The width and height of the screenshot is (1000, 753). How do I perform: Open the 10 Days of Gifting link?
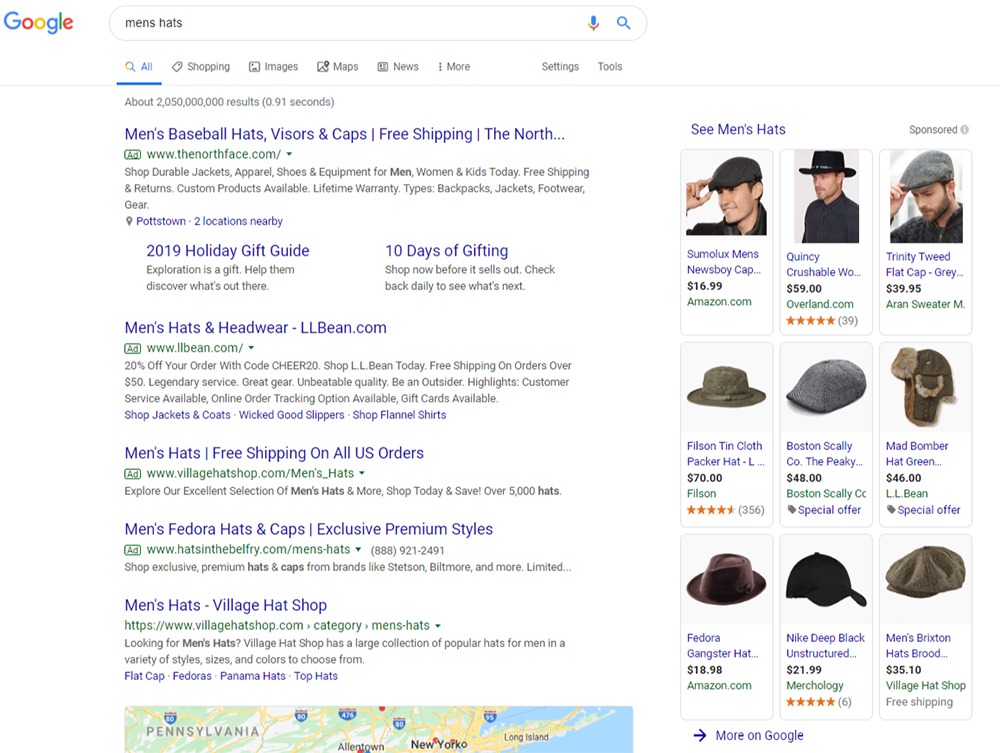446,251
